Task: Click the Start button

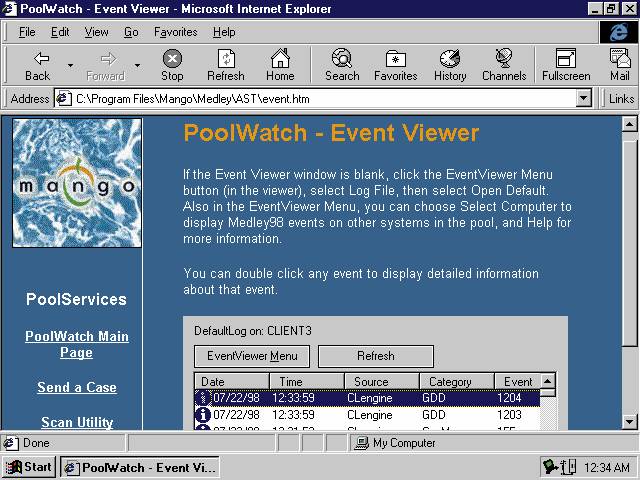Action: coord(29,467)
